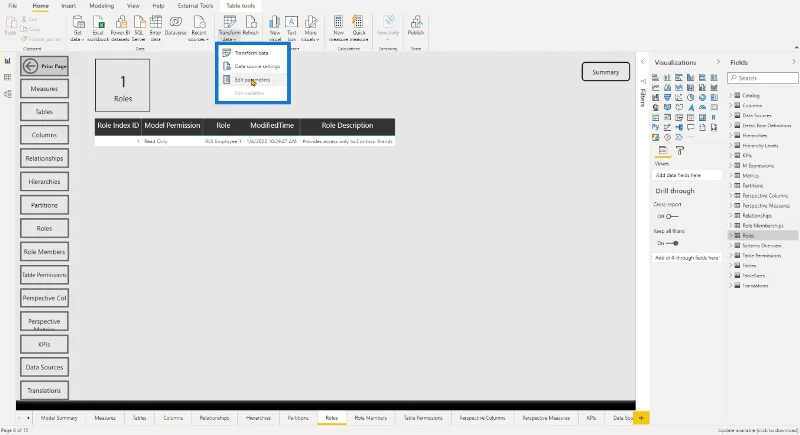Create a Quick measure
800x435 pixels.
[x=359, y=28]
